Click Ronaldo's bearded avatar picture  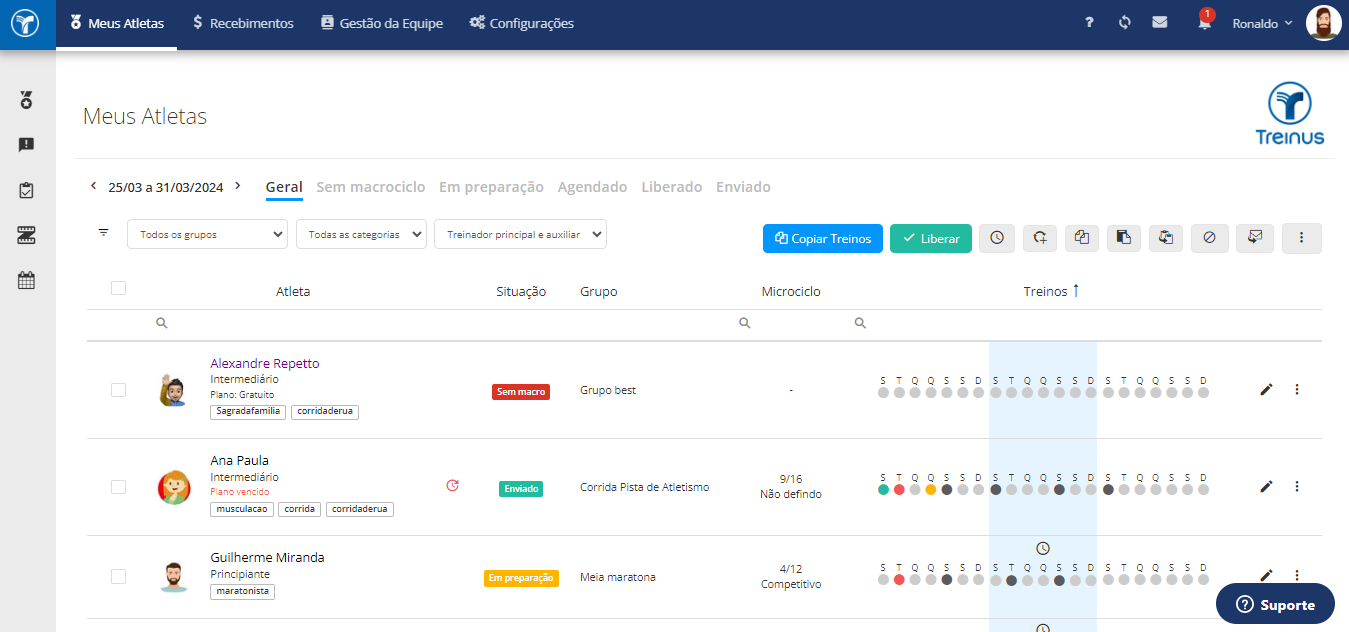[1323, 23]
